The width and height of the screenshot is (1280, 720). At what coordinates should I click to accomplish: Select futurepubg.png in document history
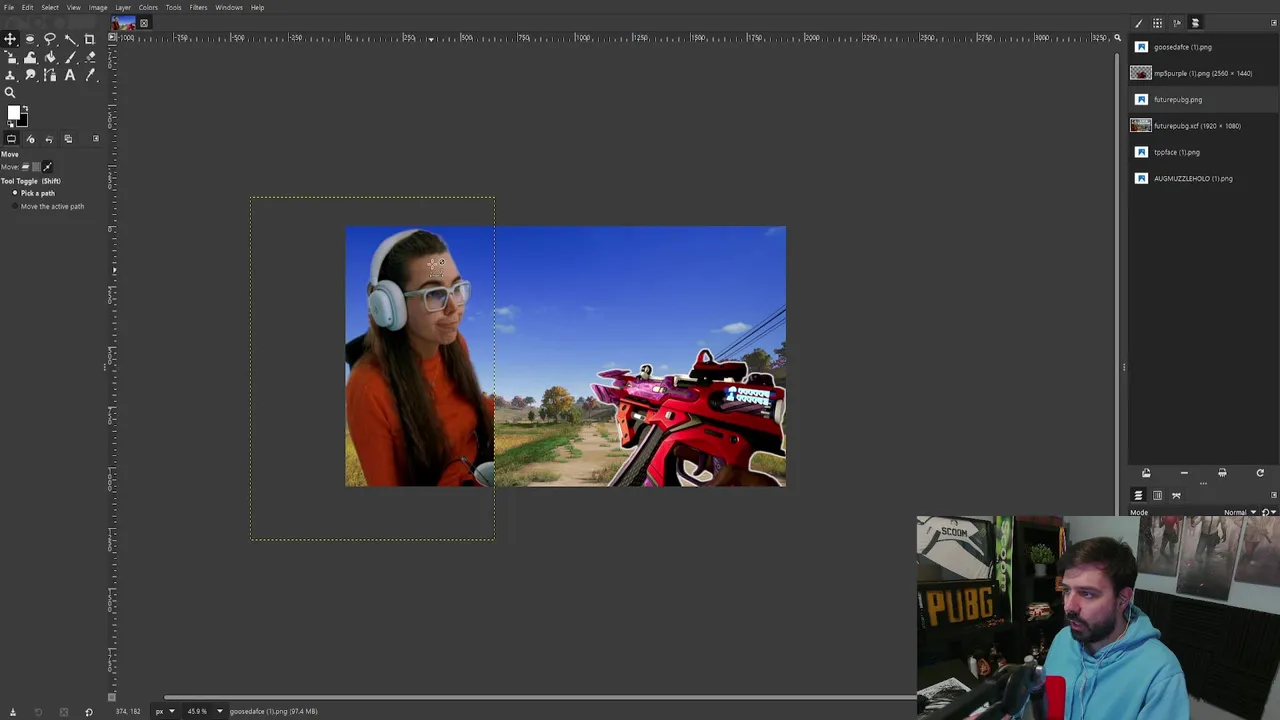tap(1203, 99)
